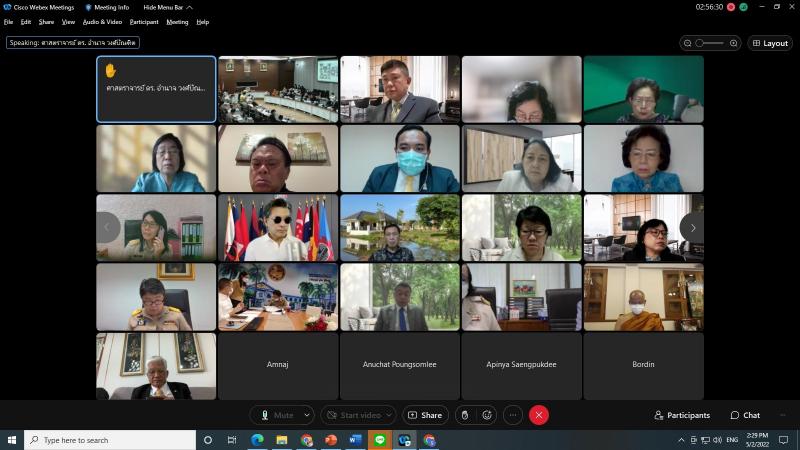Click the meeting timer 02:56:30

click(709, 7)
